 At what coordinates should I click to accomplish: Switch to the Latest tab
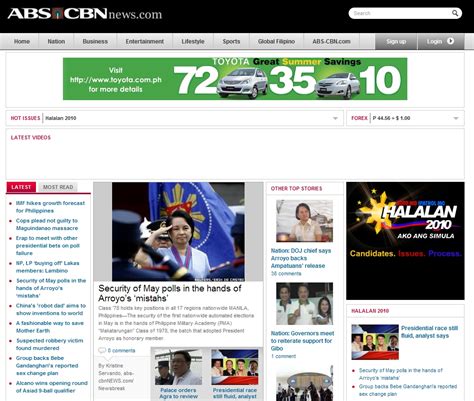pyautogui.click(x=21, y=187)
